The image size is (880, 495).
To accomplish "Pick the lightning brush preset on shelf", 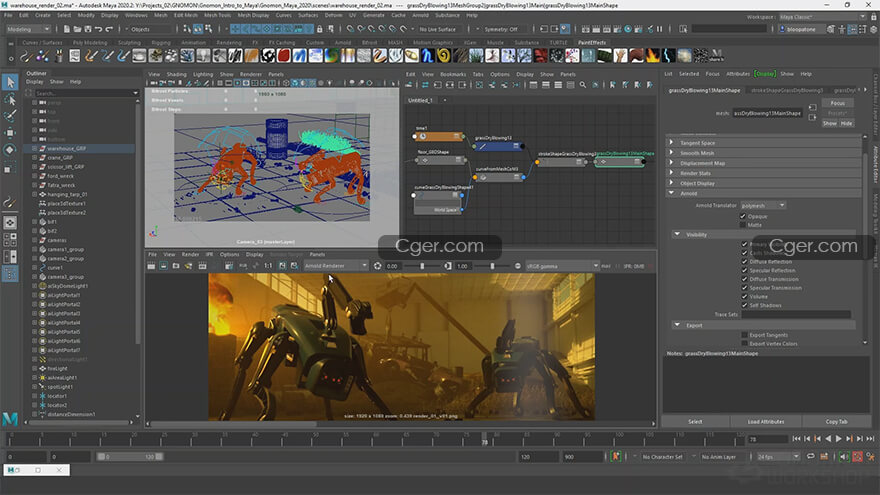I will coord(669,56).
